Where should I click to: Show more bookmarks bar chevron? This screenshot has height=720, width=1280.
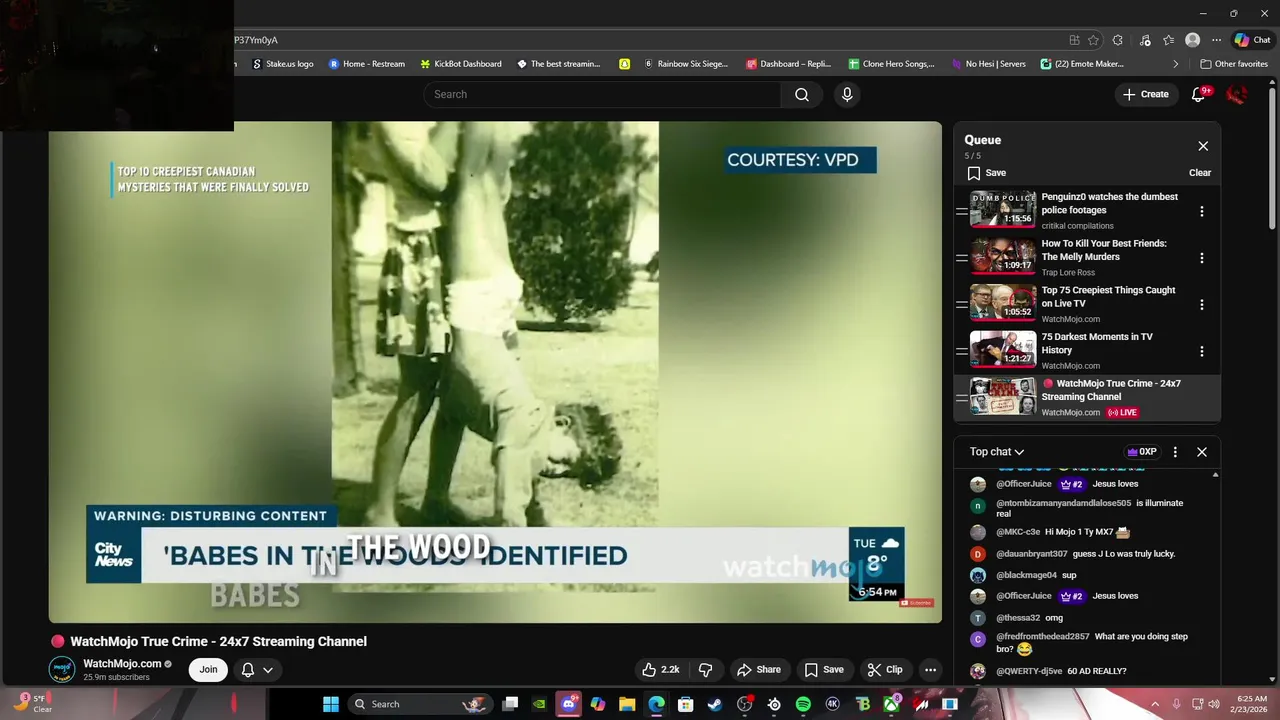point(1176,64)
